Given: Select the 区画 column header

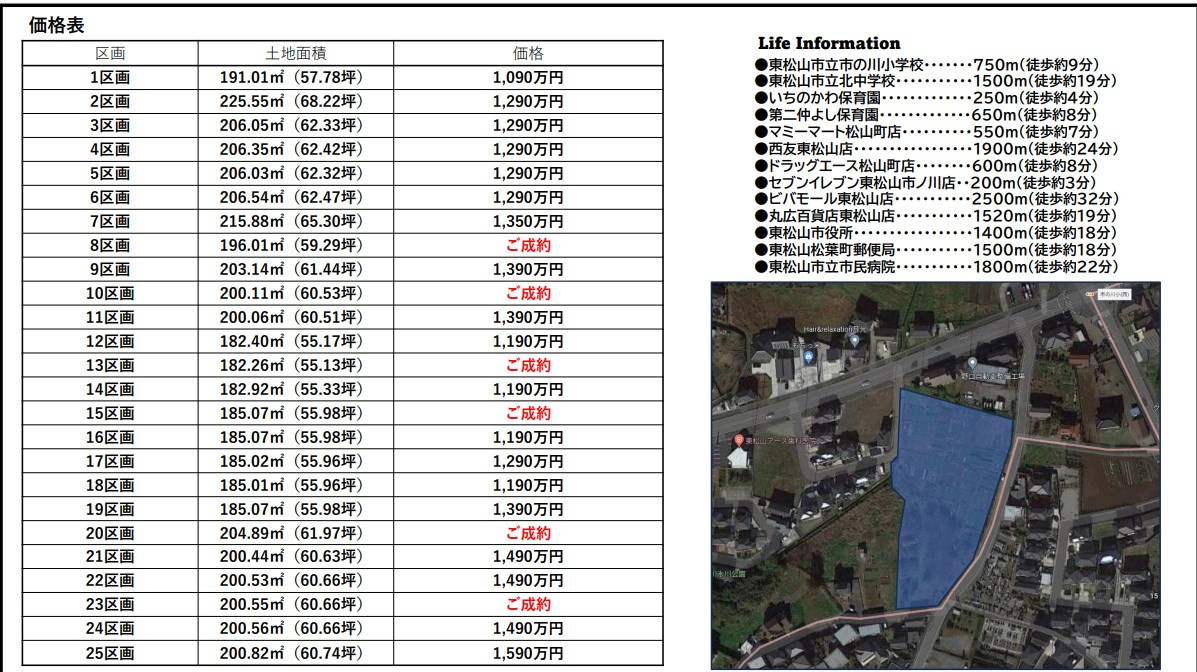Looking at the screenshot, I should coord(110,54).
